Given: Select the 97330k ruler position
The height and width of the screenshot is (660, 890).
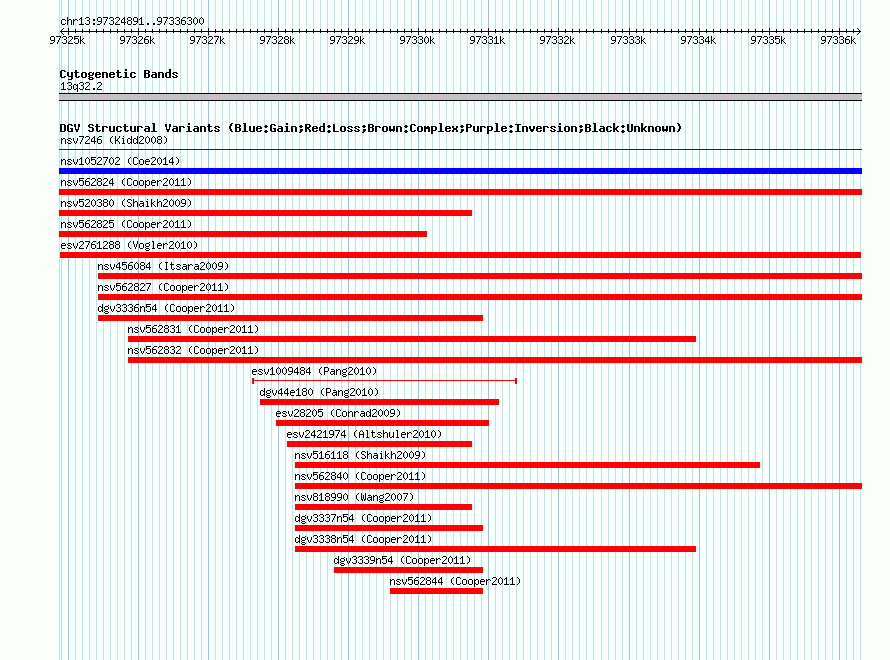Looking at the screenshot, I should (x=417, y=40).
